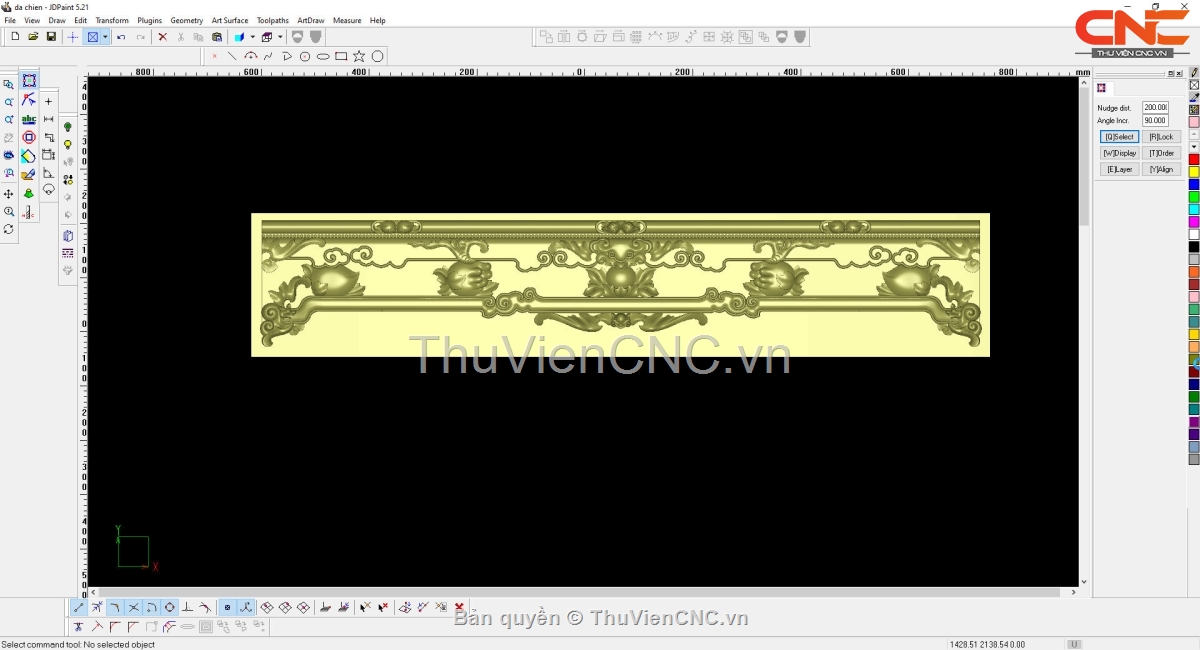Open the blue cube render dropdown
The width and height of the screenshot is (1200, 650).
(x=252, y=37)
